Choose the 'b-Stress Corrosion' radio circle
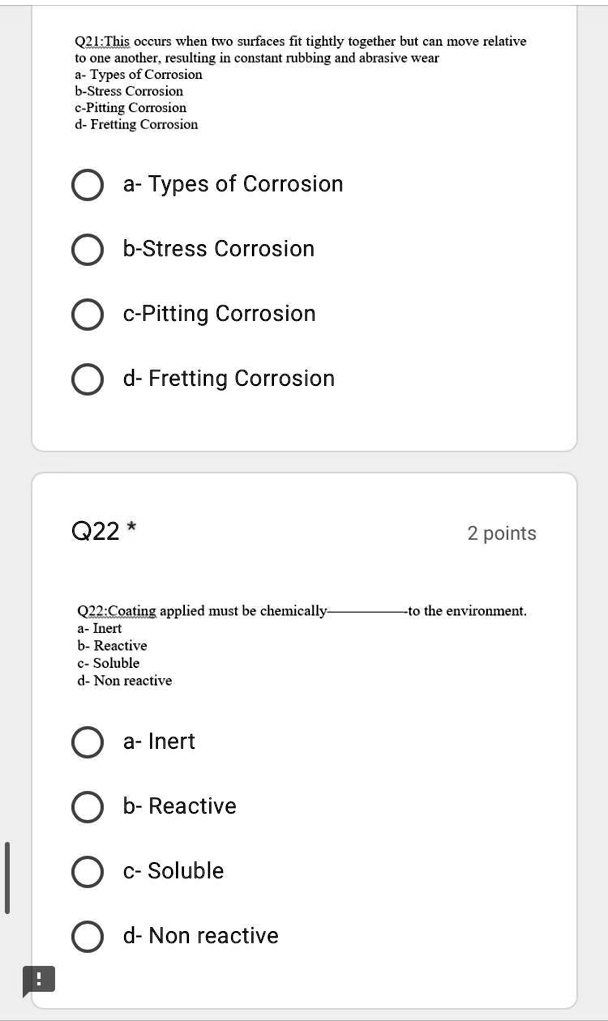Image resolution: width=608 pixels, height=1021 pixels. pyautogui.click(x=87, y=250)
